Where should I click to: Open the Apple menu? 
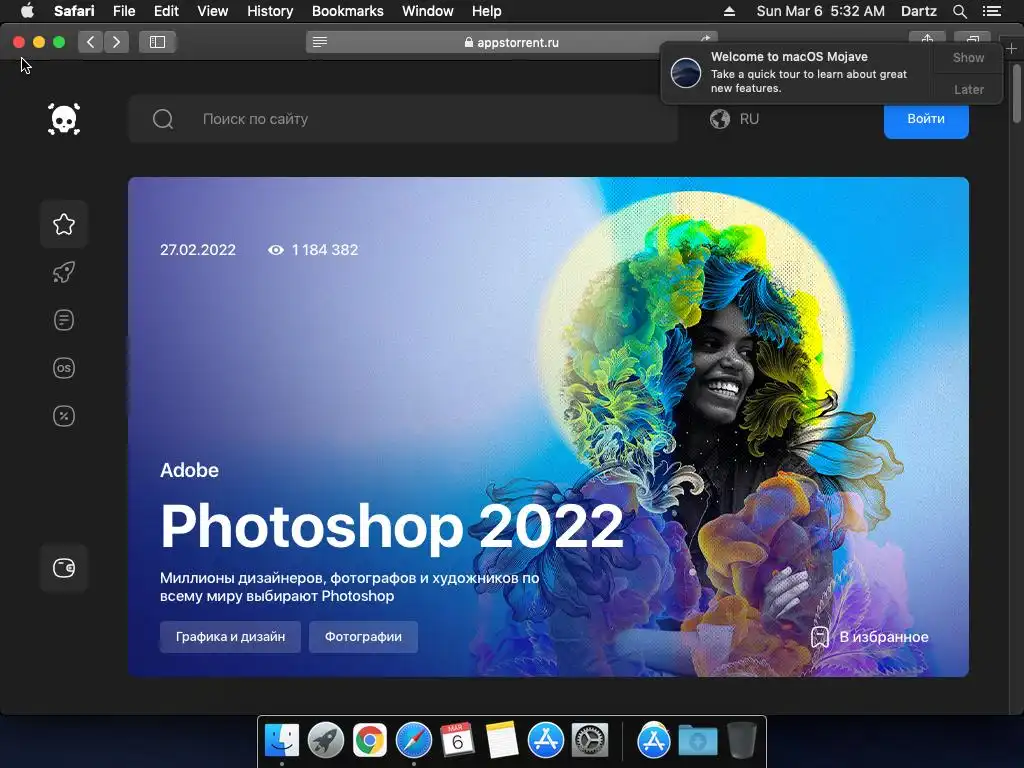coord(27,11)
